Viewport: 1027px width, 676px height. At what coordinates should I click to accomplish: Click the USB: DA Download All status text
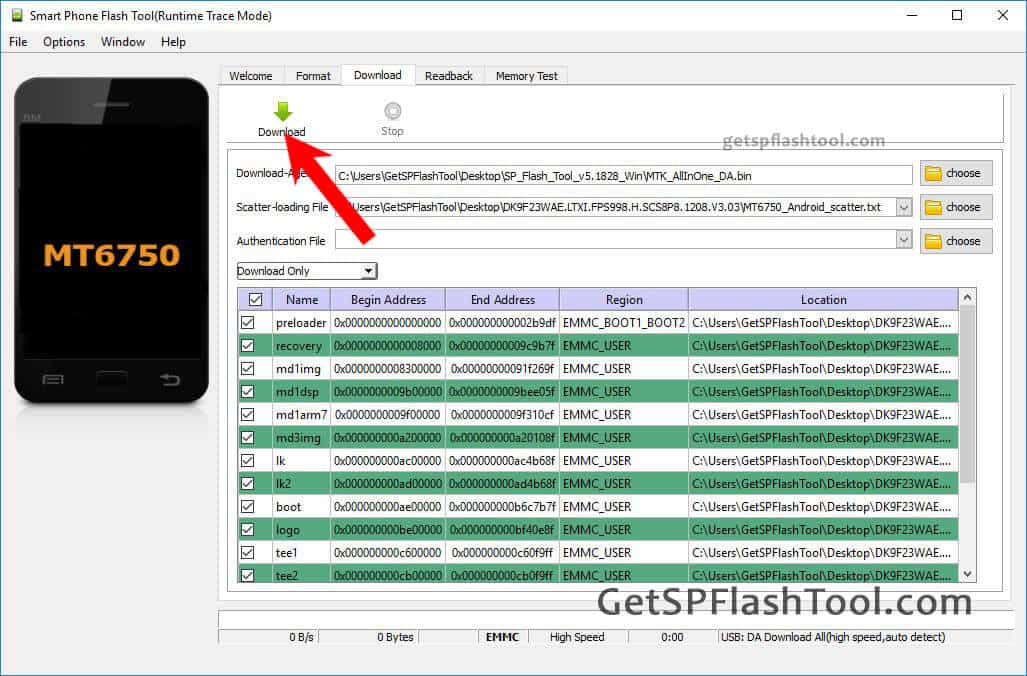click(832, 637)
